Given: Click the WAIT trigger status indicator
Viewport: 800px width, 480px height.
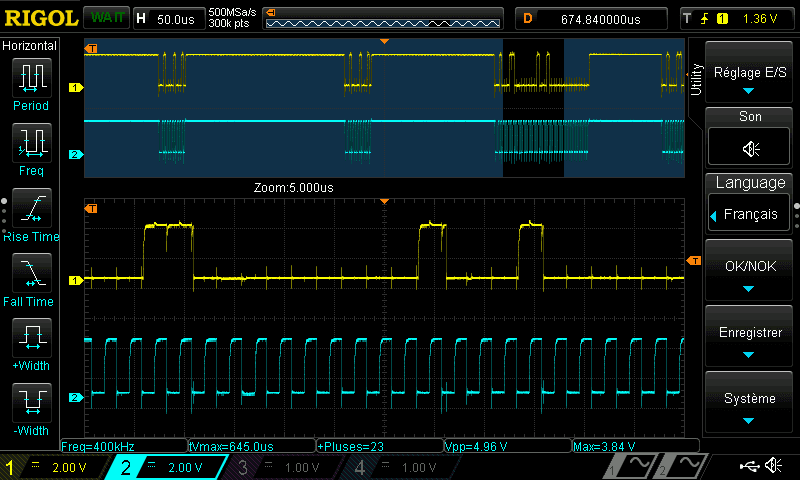Looking at the screenshot, I should coord(107,18).
